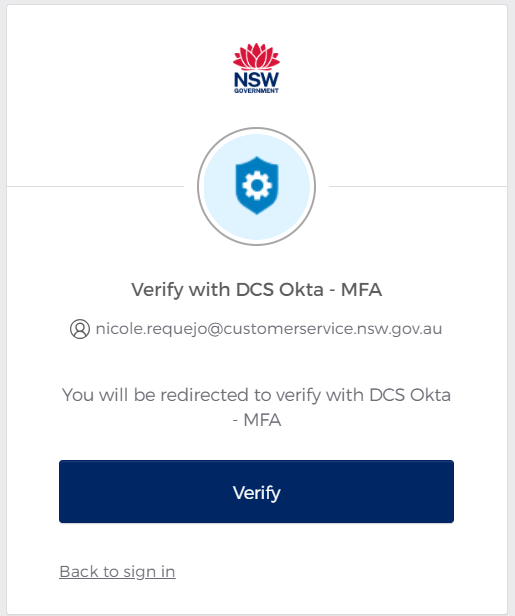Viewport: 515px width, 616px height.
Task: Click the redirect notice paragraph text
Action: point(257,407)
